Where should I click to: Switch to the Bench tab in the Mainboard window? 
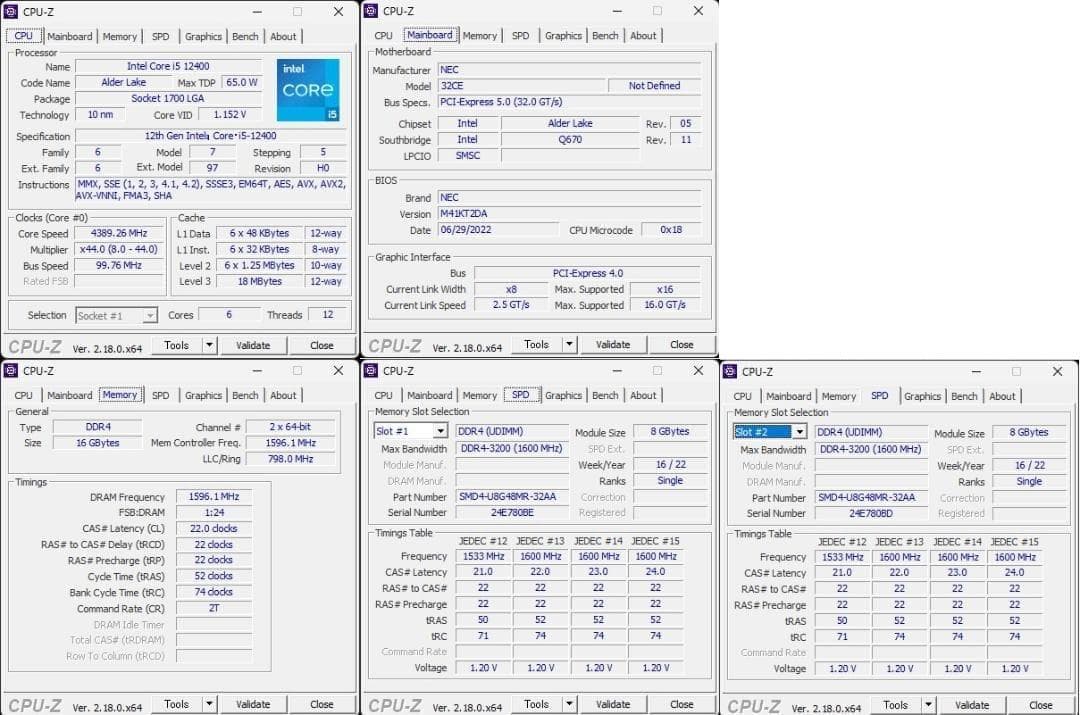point(605,35)
